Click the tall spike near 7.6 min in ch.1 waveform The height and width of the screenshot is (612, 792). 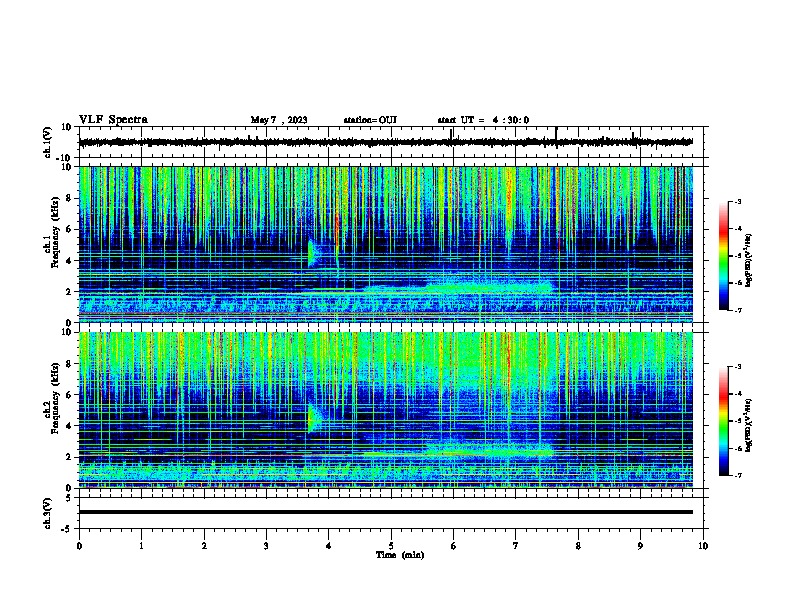(x=556, y=137)
